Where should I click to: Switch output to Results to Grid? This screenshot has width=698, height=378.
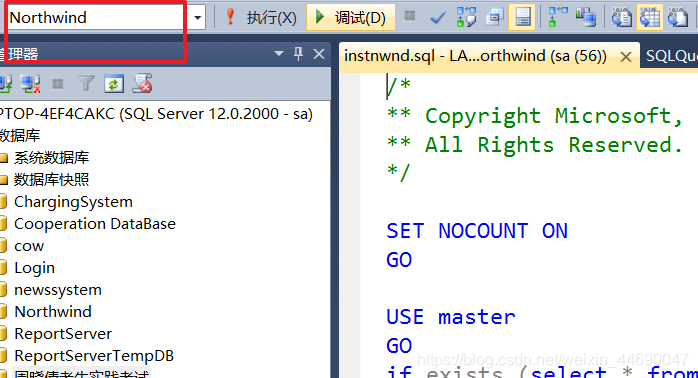[x=650, y=17]
